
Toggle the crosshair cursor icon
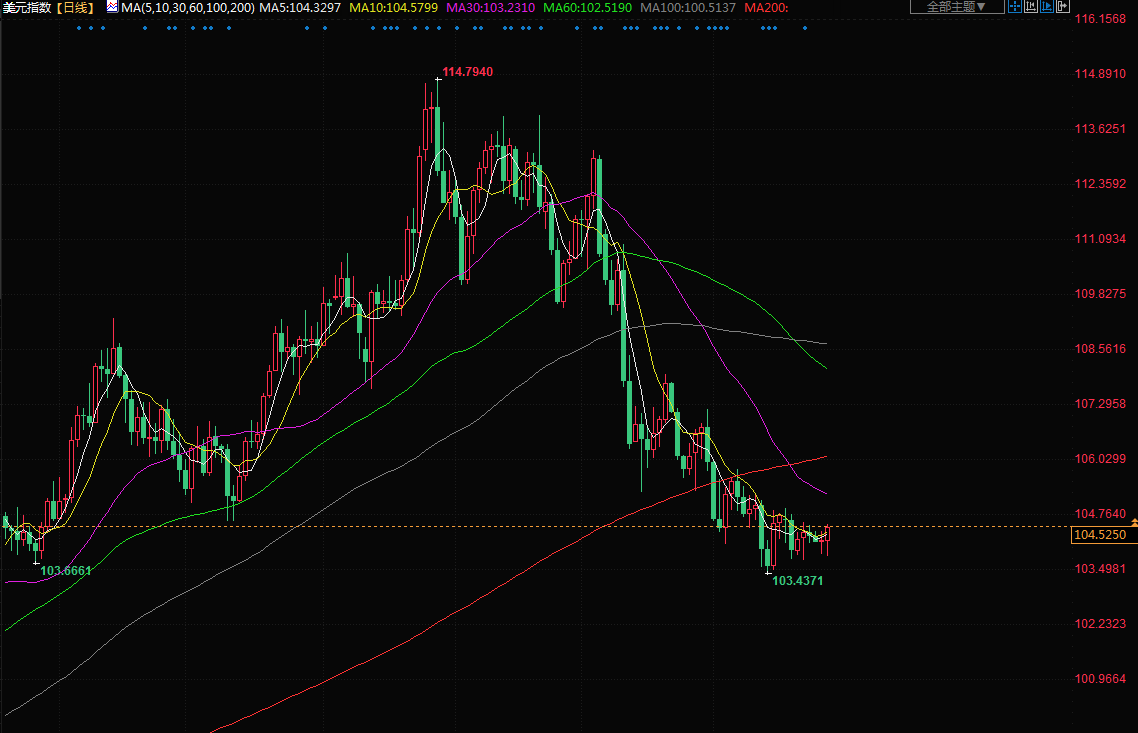tap(1015, 7)
